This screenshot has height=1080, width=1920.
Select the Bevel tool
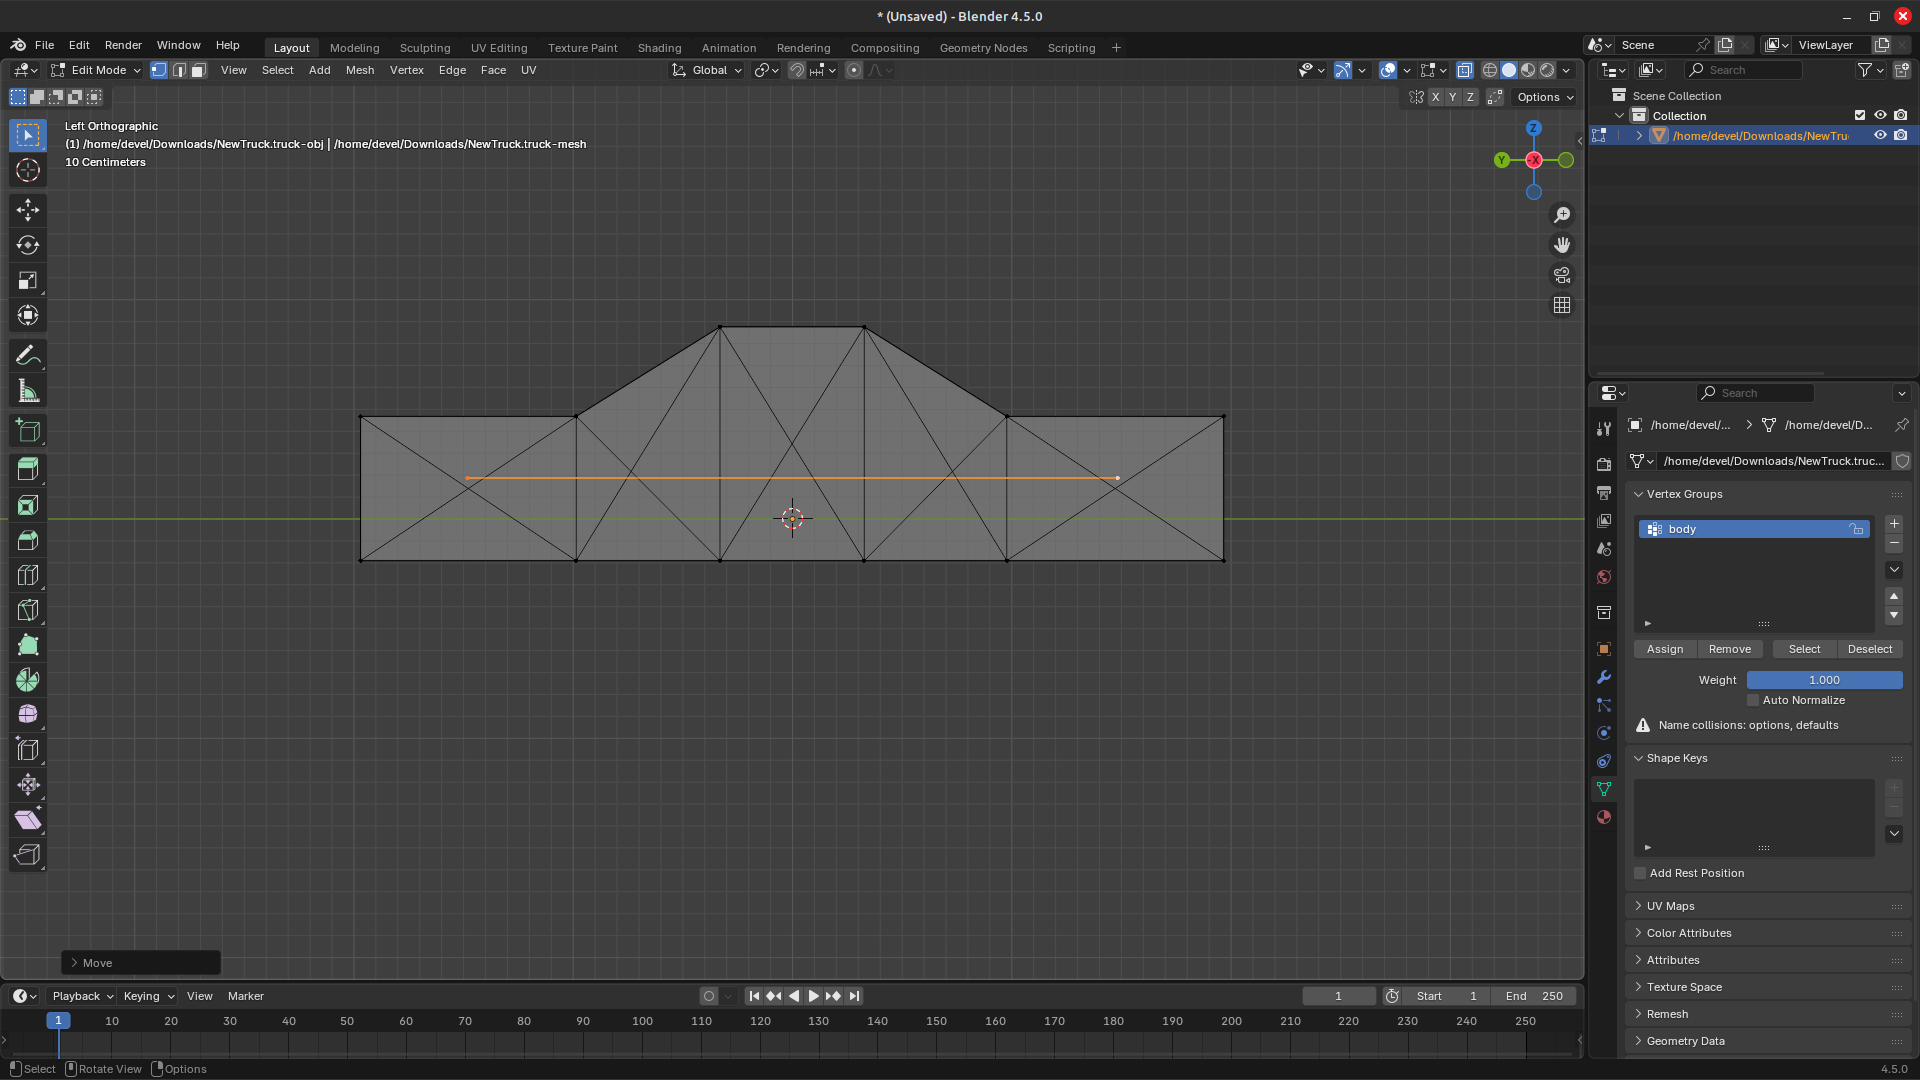[28, 540]
